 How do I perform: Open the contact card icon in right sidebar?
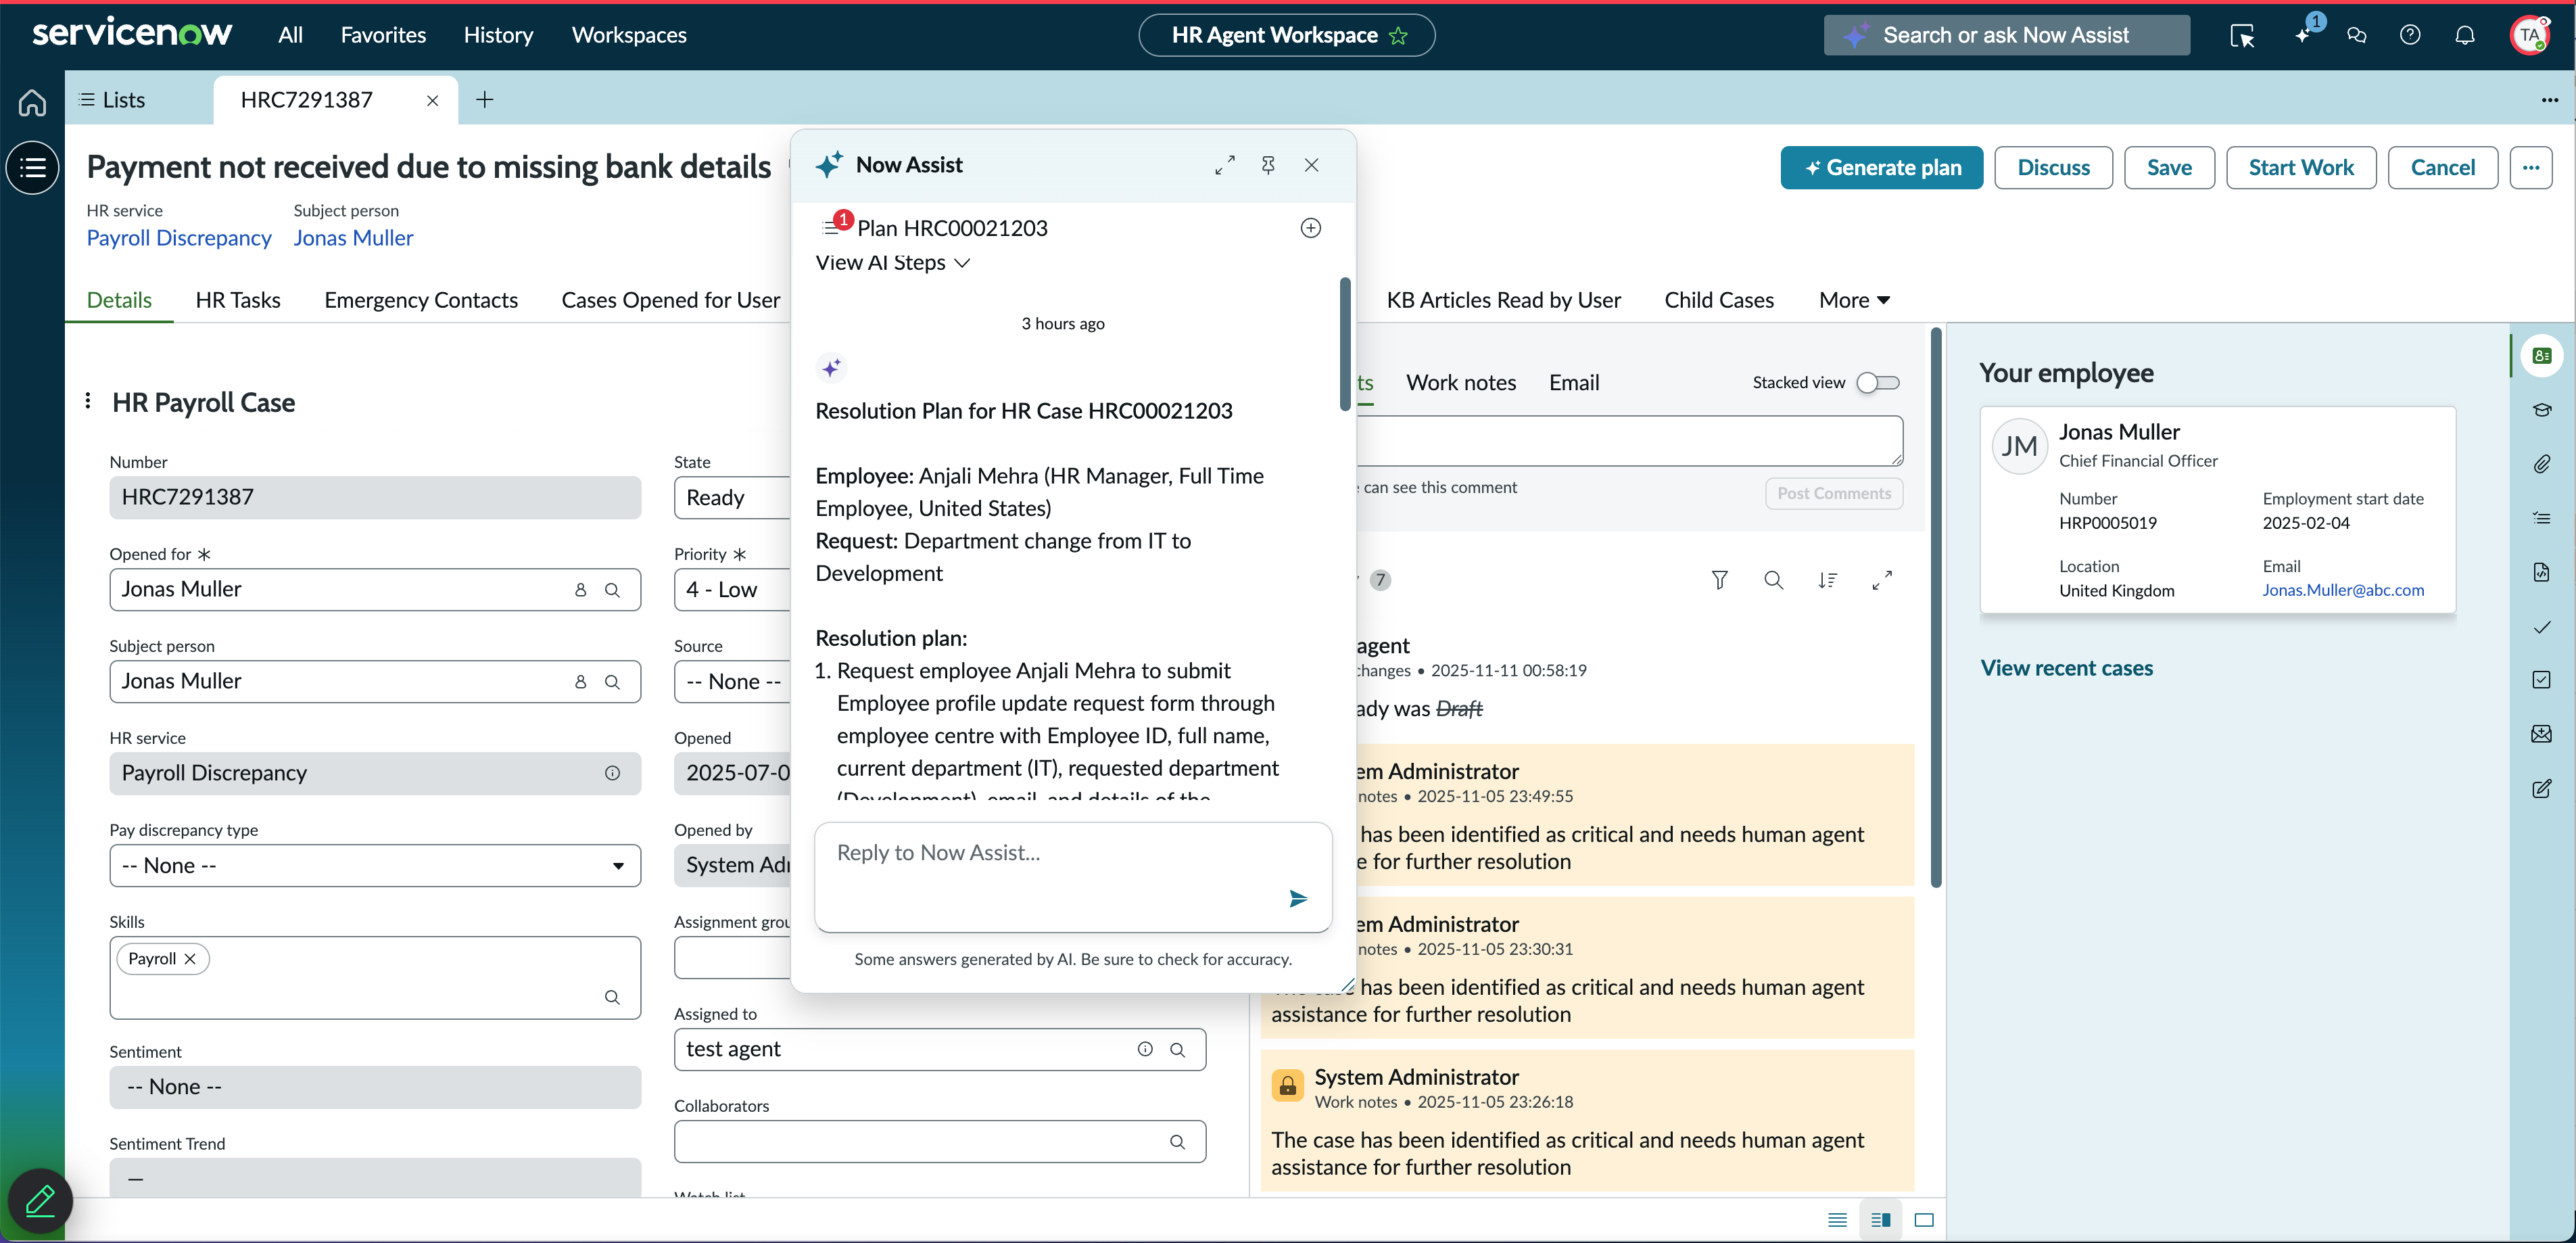point(2542,356)
